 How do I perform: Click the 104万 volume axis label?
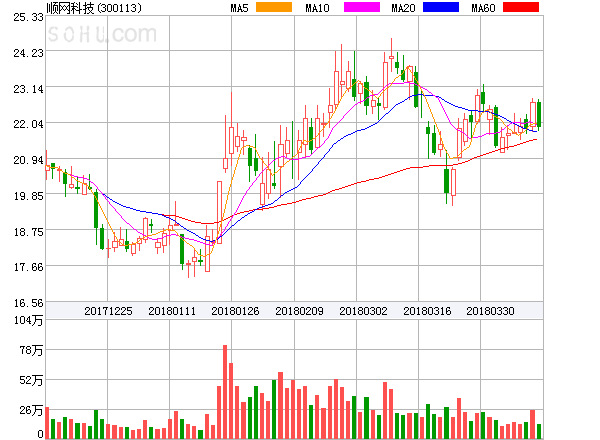[28, 320]
